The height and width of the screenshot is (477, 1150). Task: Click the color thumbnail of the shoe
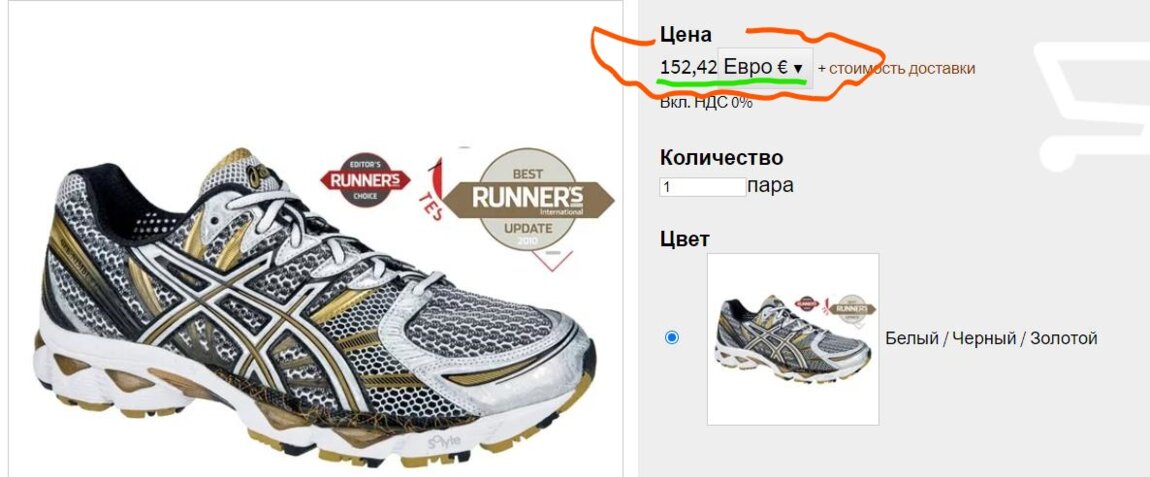point(793,339)
